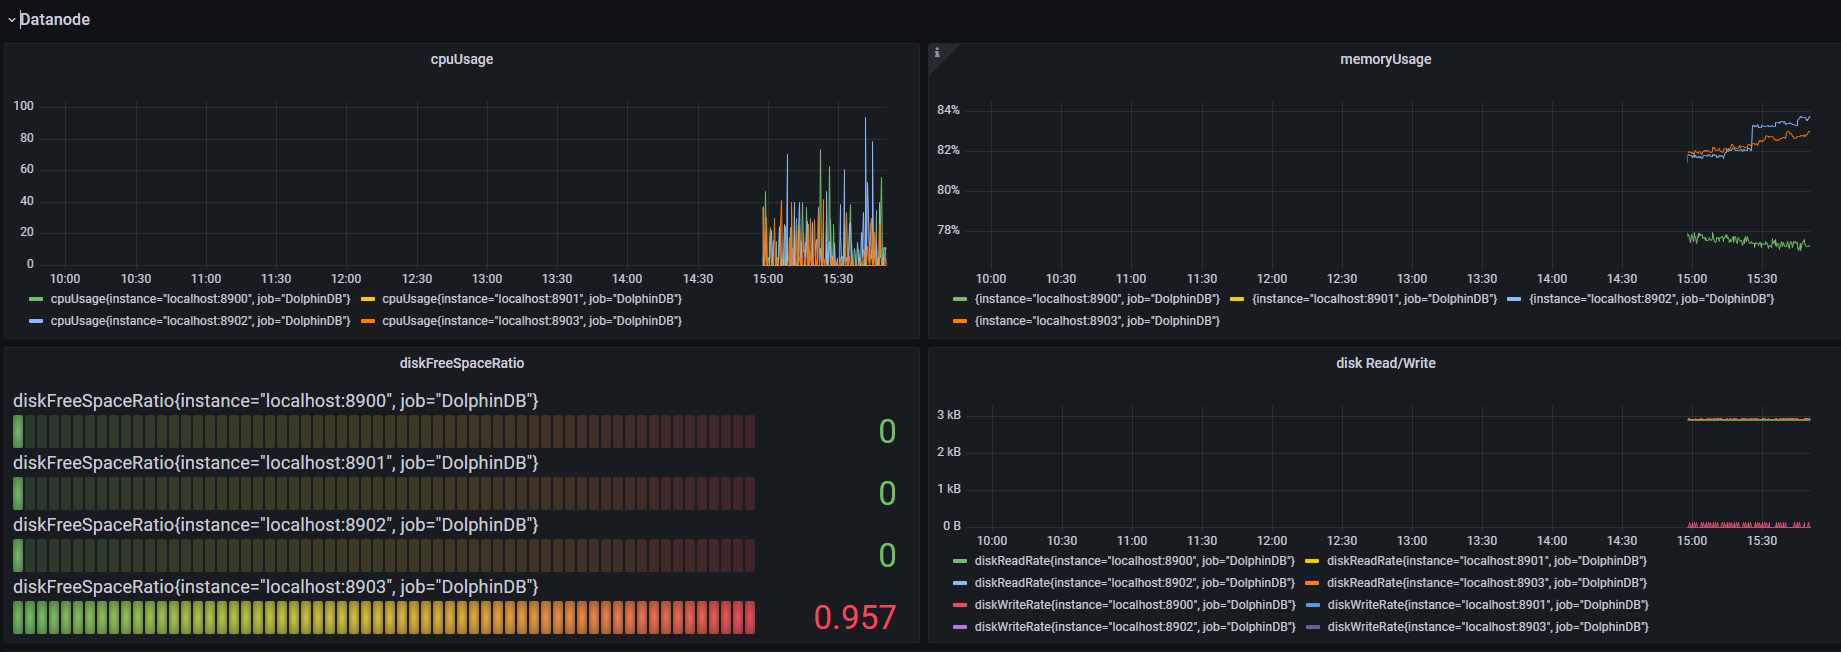The height and width of the screenshot is (652, 1841).
Task: Open the memoryUsage panel info icon
Action: 937,53
